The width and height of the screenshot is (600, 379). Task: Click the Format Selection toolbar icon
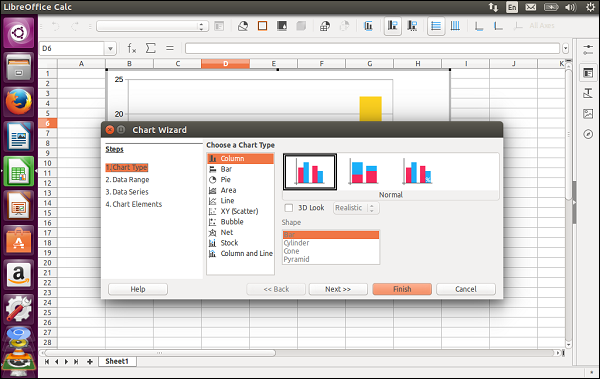pos(219,26)
